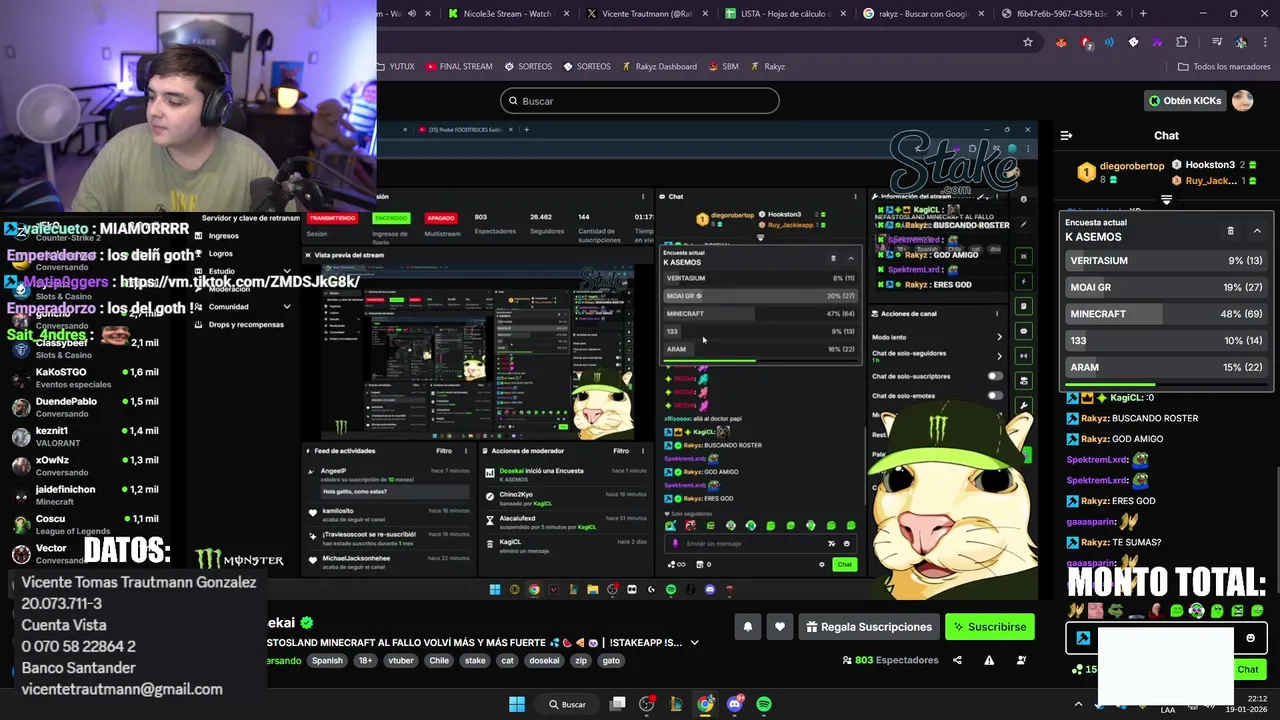The width and height of the screenshot is (1280, 720).
Task: Vote for 133 poll option
Action: 1166,341
